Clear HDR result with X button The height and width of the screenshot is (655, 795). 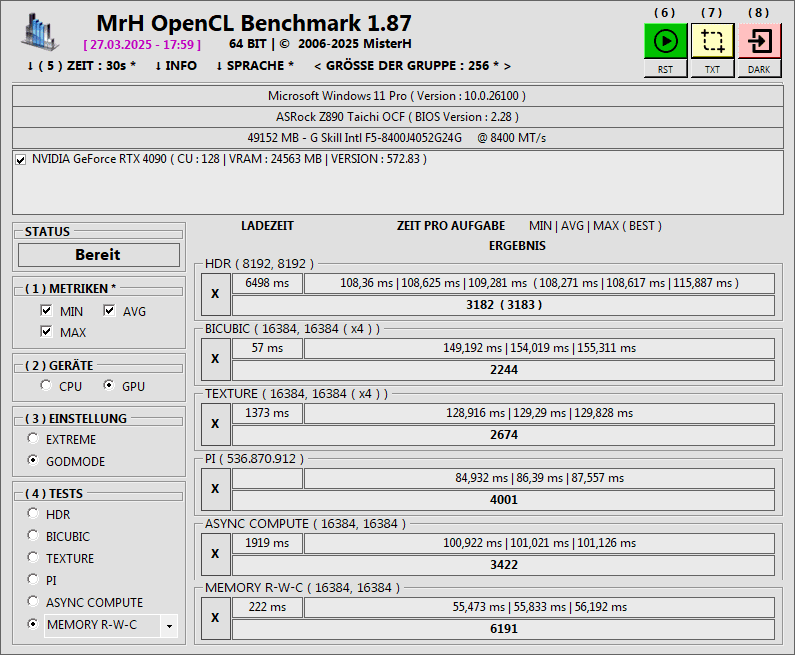tap(215, 294)
